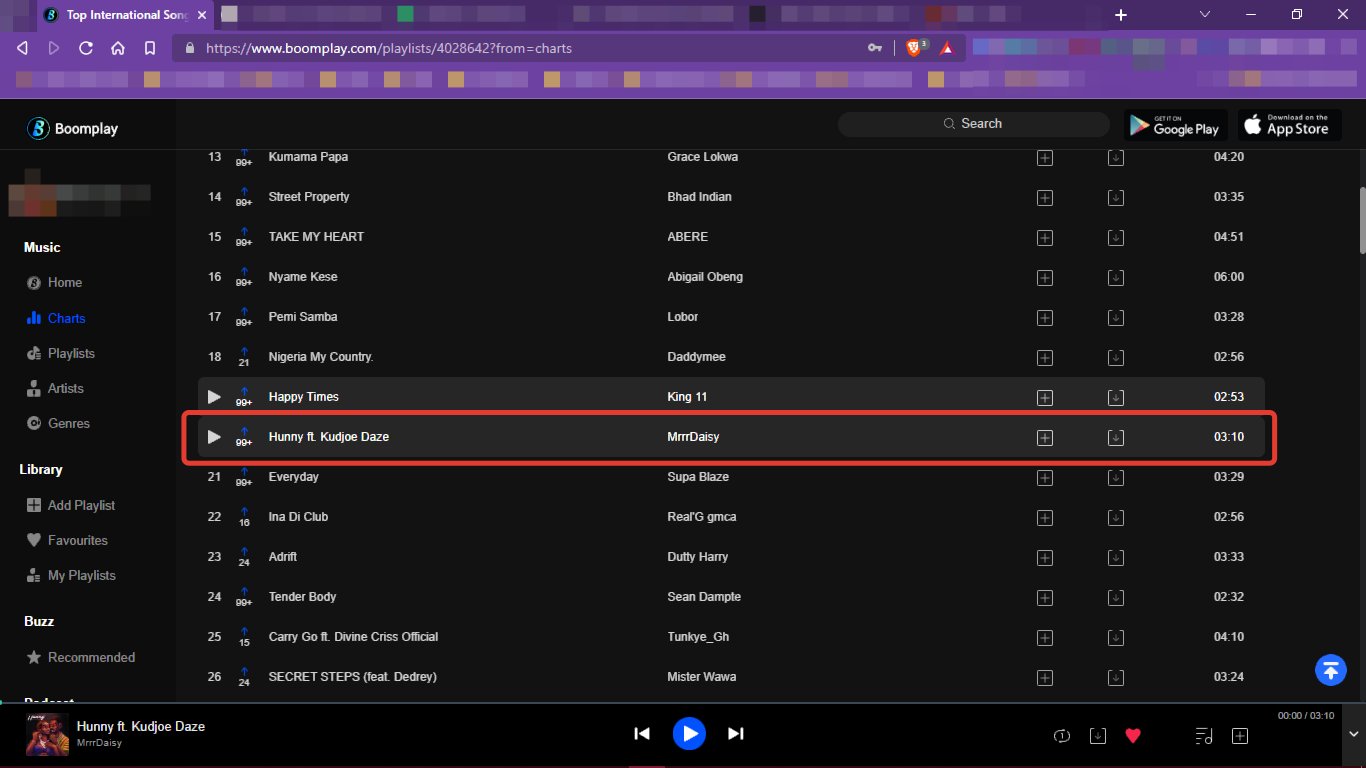Click the Add Playlist button

[81, 506]
